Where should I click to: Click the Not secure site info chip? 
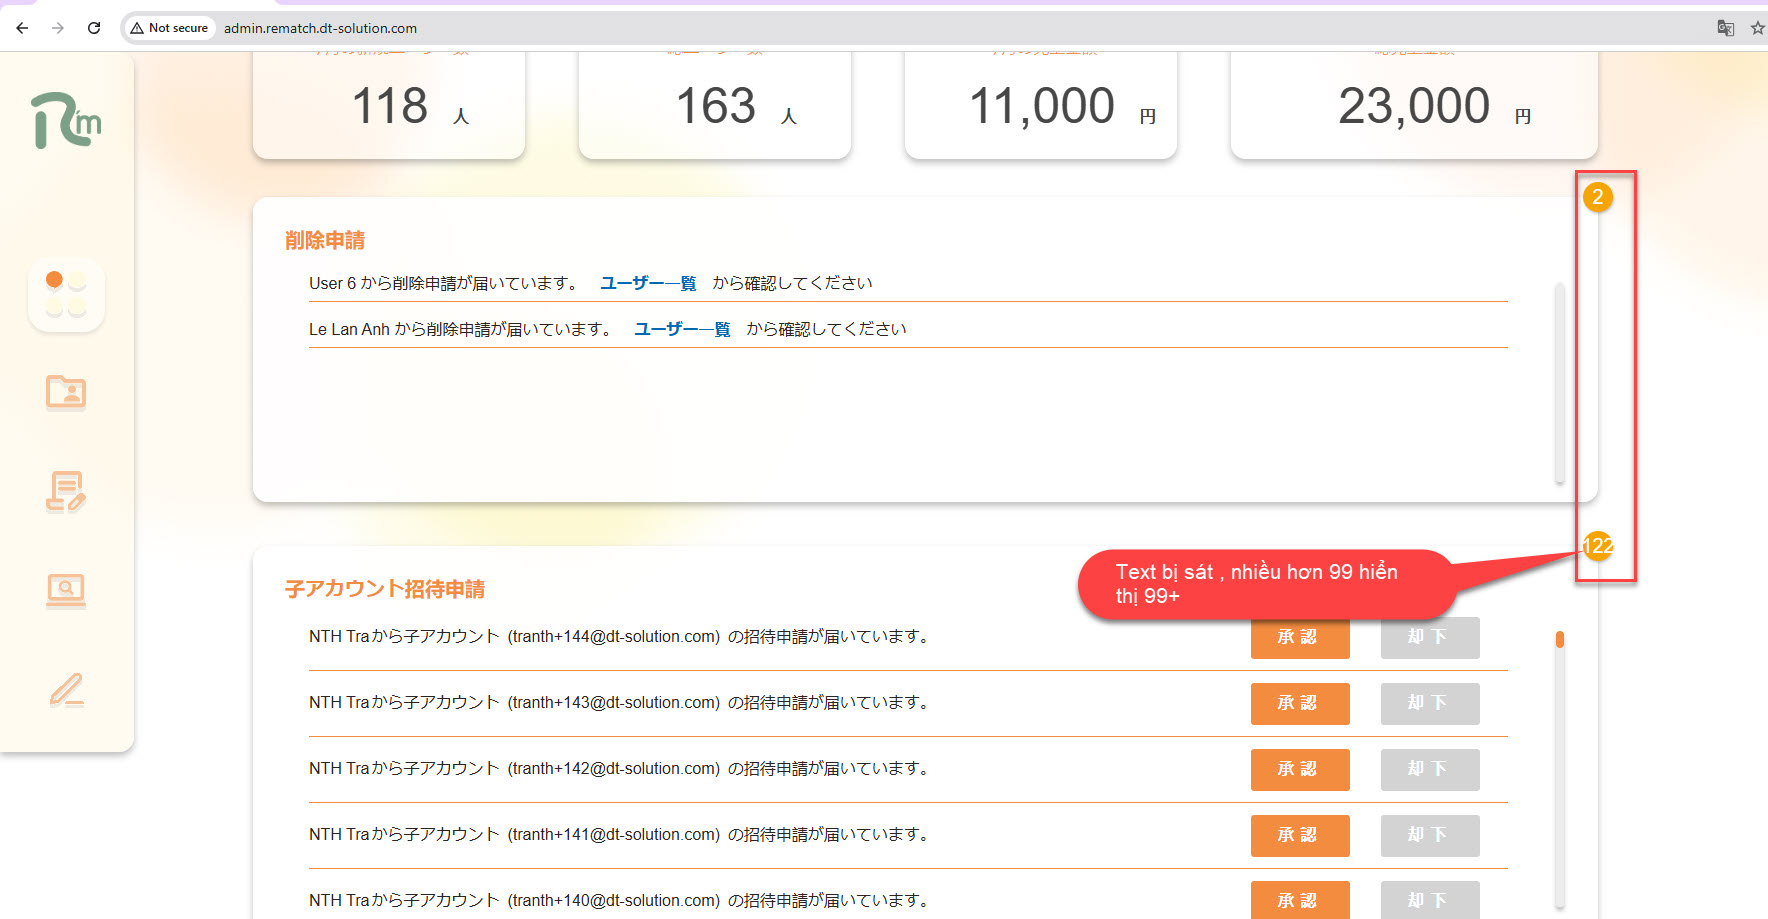(x=170, y=28)
